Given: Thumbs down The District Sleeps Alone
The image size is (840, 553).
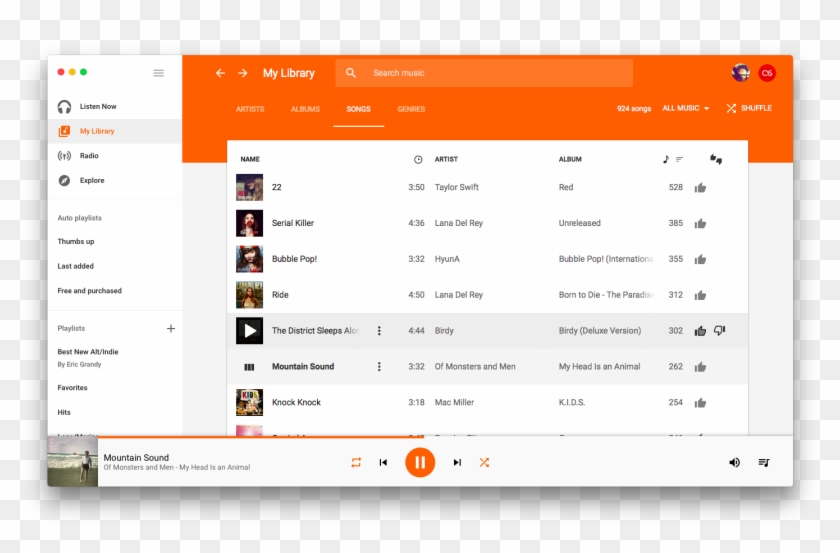Looking at the screenshot, I should 719,331.
